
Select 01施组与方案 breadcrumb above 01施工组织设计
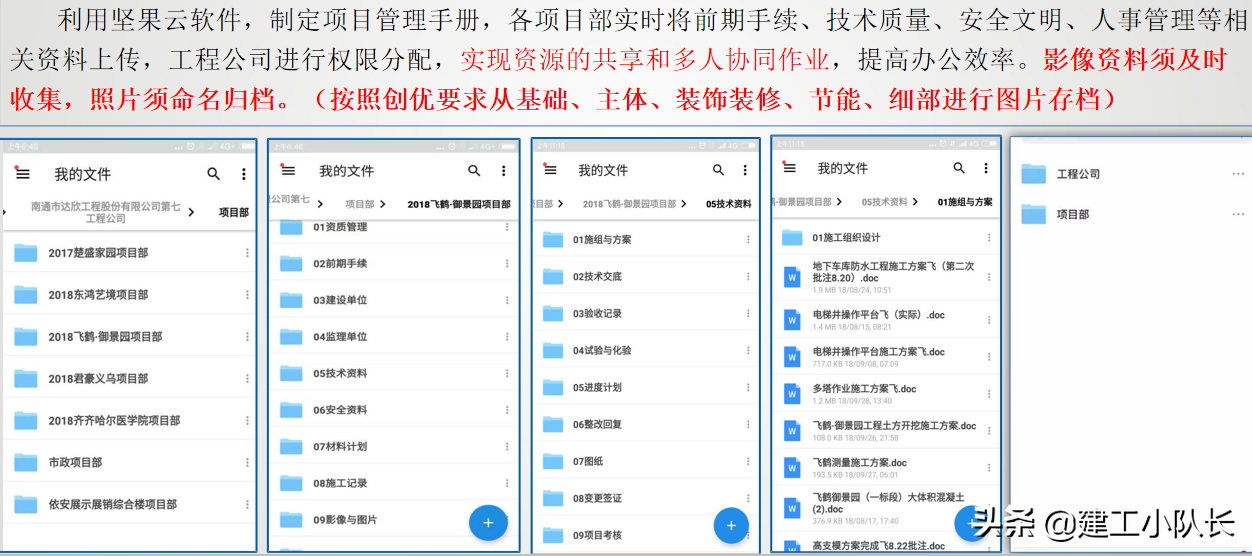(965, 202)
